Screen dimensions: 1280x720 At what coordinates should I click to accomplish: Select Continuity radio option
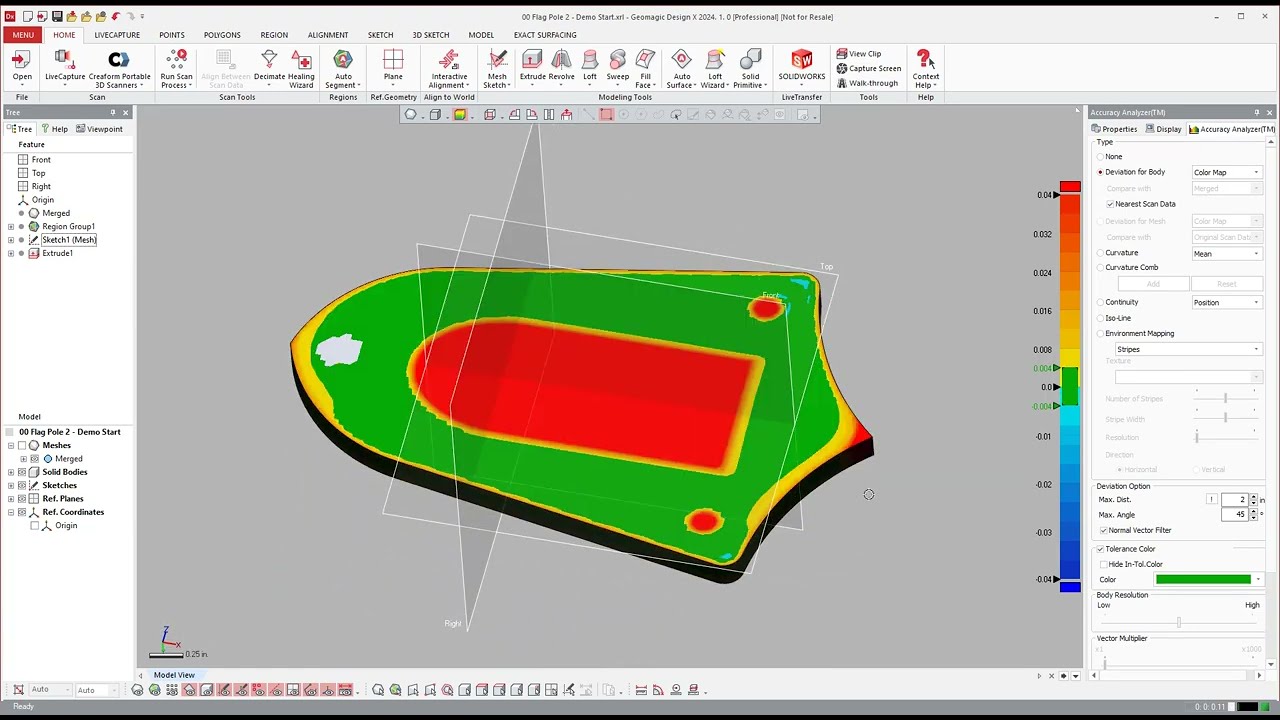(1101, 302)
